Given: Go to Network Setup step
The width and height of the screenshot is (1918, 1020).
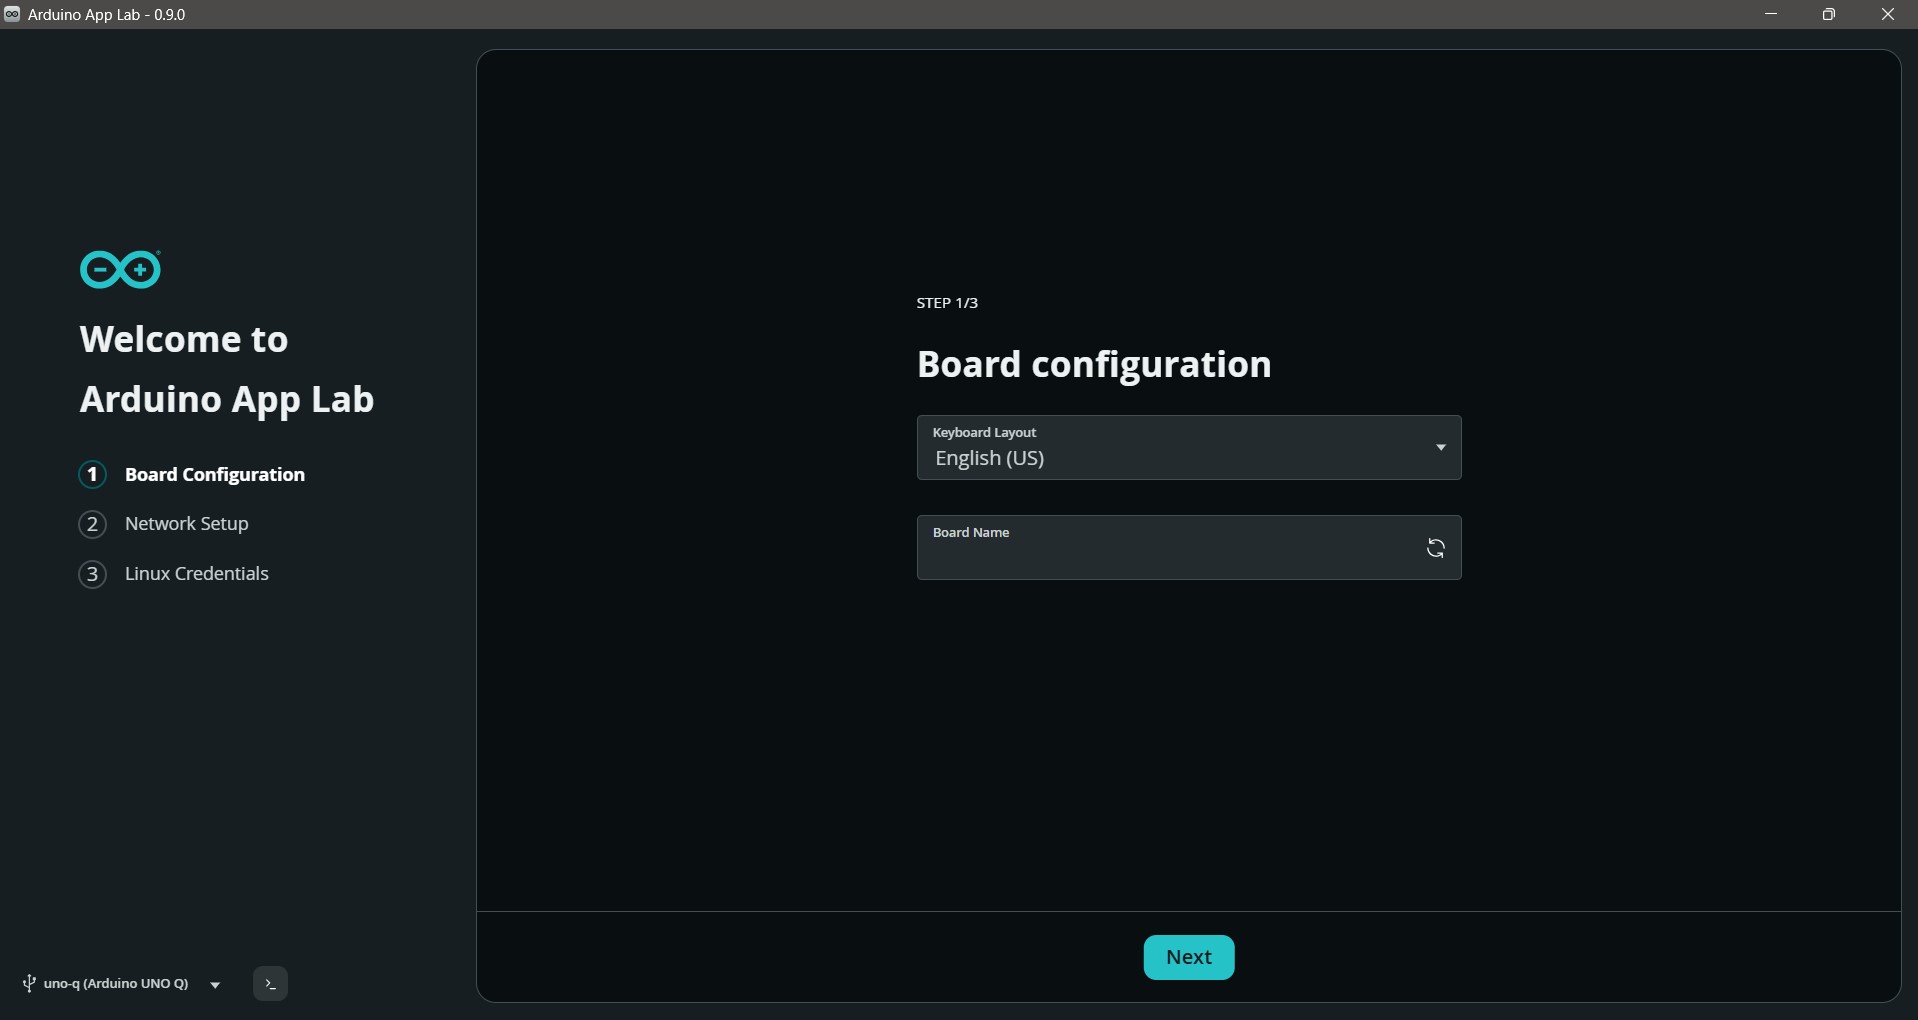Looking at the screenshot, I should tap(164, 524).
